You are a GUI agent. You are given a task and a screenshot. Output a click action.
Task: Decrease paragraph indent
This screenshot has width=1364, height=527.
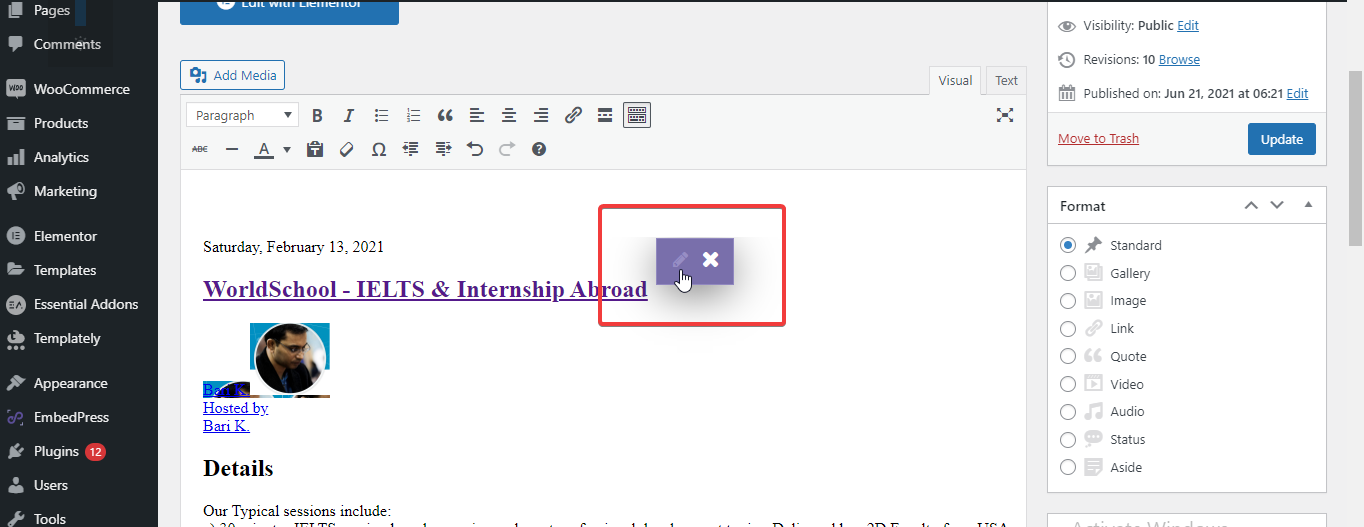click(411, 149)
